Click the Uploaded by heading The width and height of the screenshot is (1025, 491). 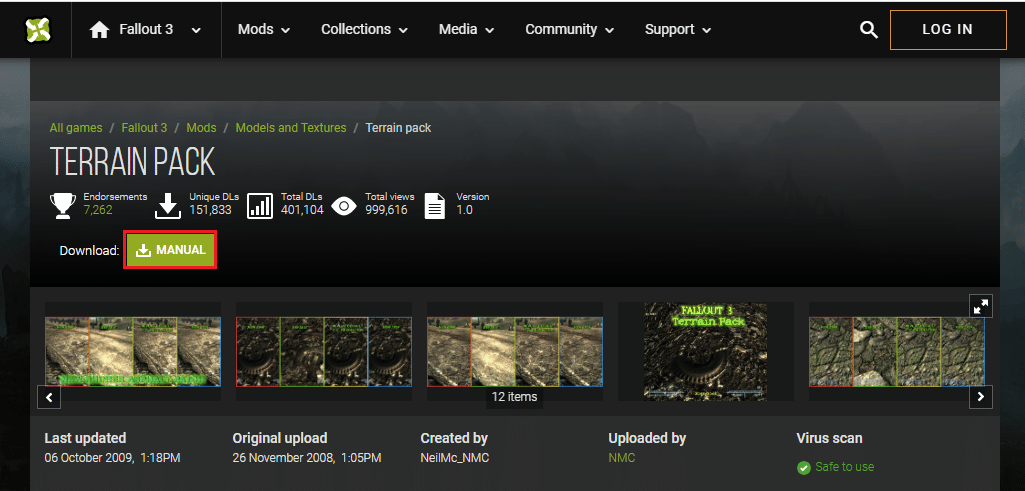647,438
